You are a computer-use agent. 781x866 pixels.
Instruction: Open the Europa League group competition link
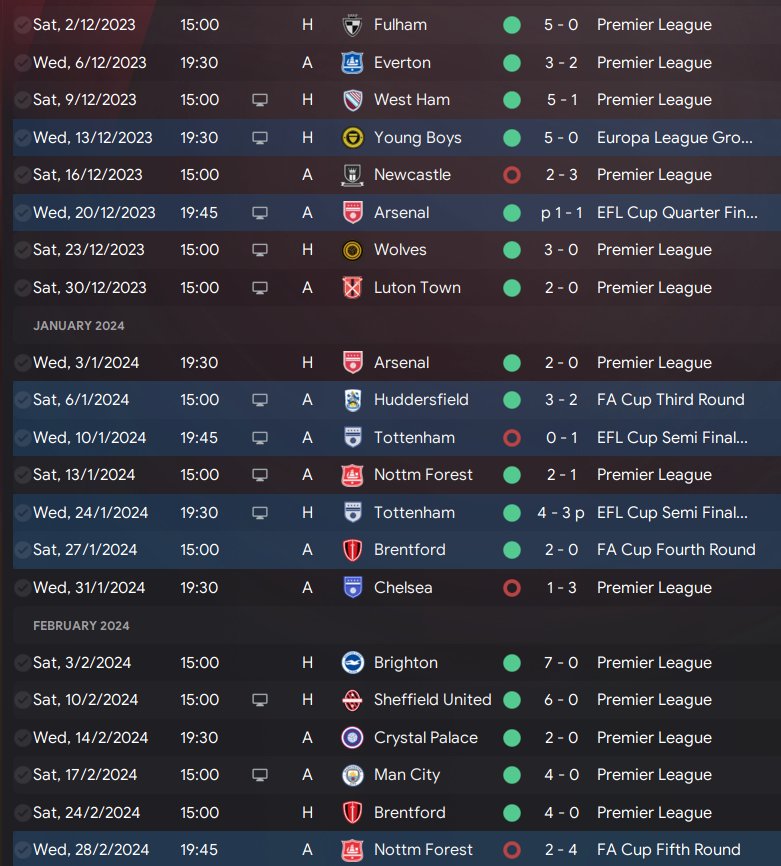(674, 138)
